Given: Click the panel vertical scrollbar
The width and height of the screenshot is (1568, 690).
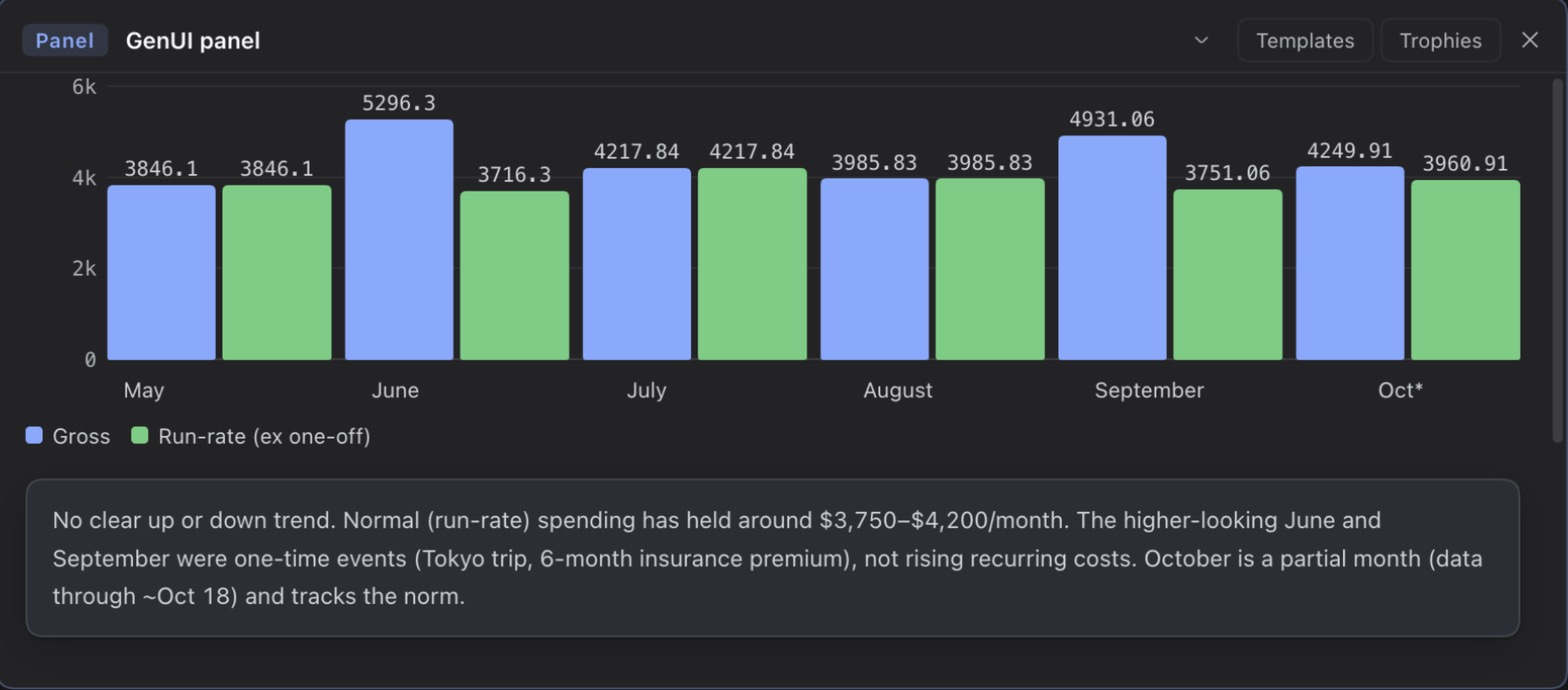Looking at the screenshot, I should [1558, 260].
